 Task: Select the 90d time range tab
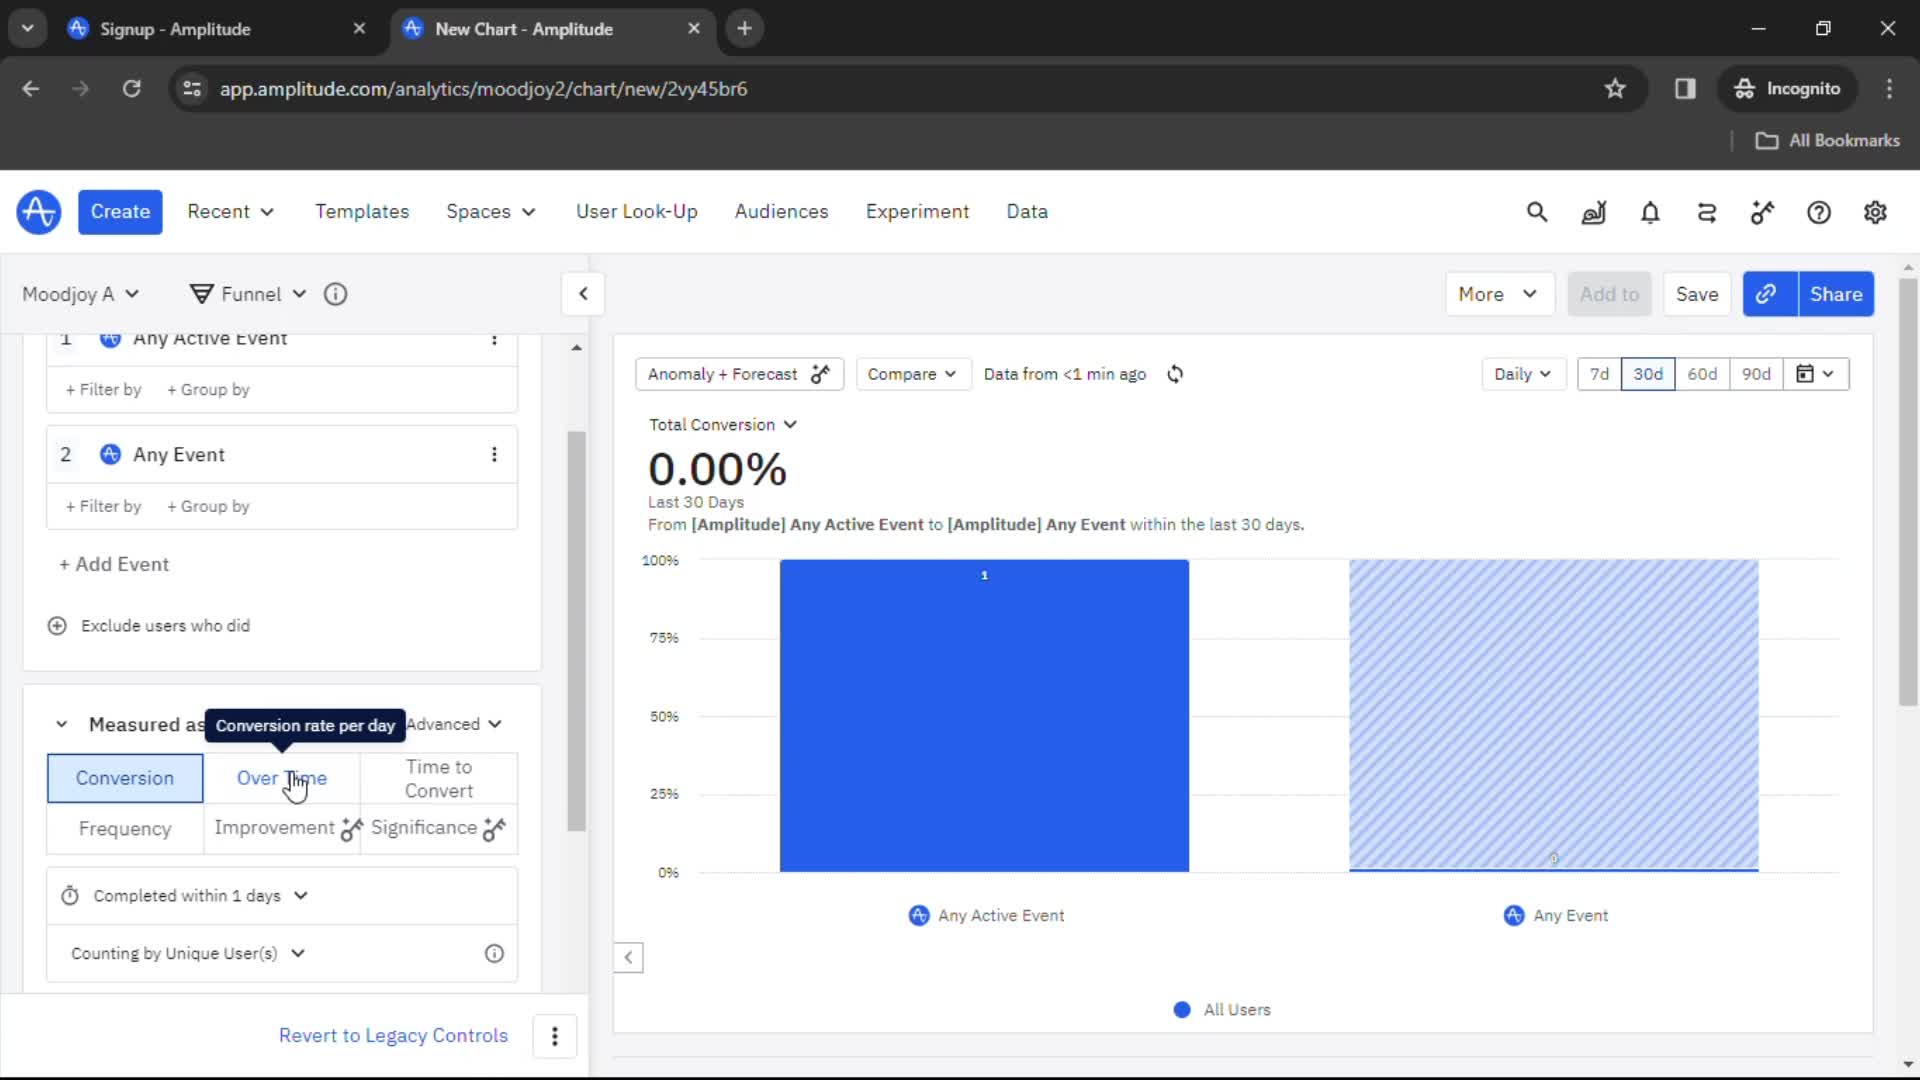pyautogui.click(x=1756, y=373)
